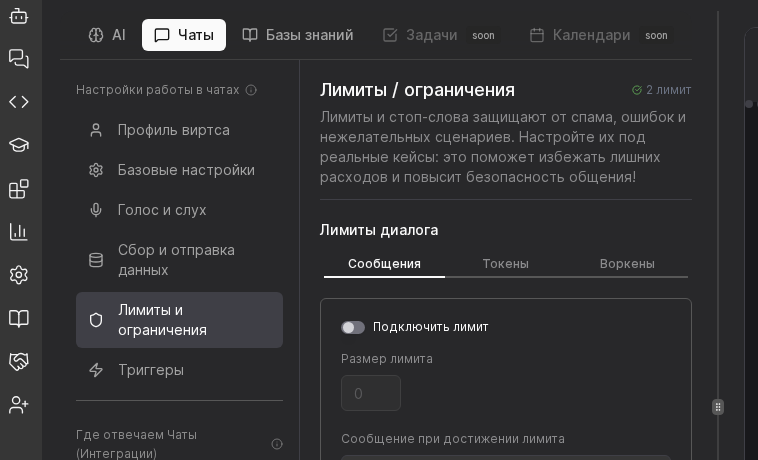Click info icon next to Где отвечаем Чаты

[277, 444]
